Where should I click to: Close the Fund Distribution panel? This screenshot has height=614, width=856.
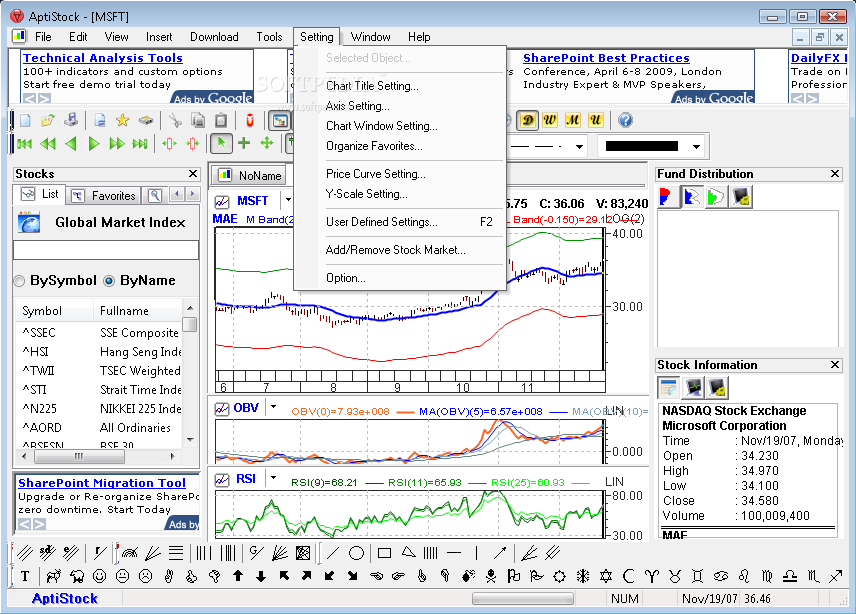coord(835,174)
